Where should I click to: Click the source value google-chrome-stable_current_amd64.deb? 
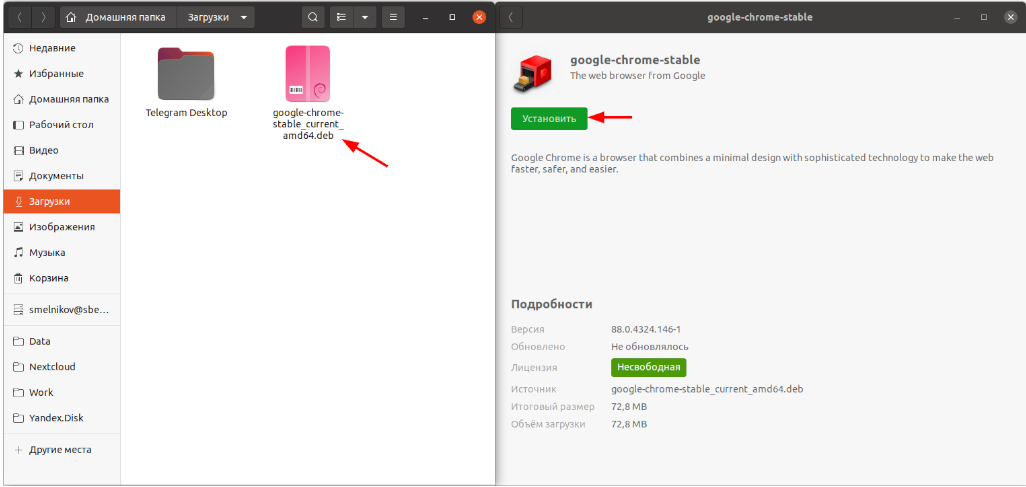coord(707,389)
